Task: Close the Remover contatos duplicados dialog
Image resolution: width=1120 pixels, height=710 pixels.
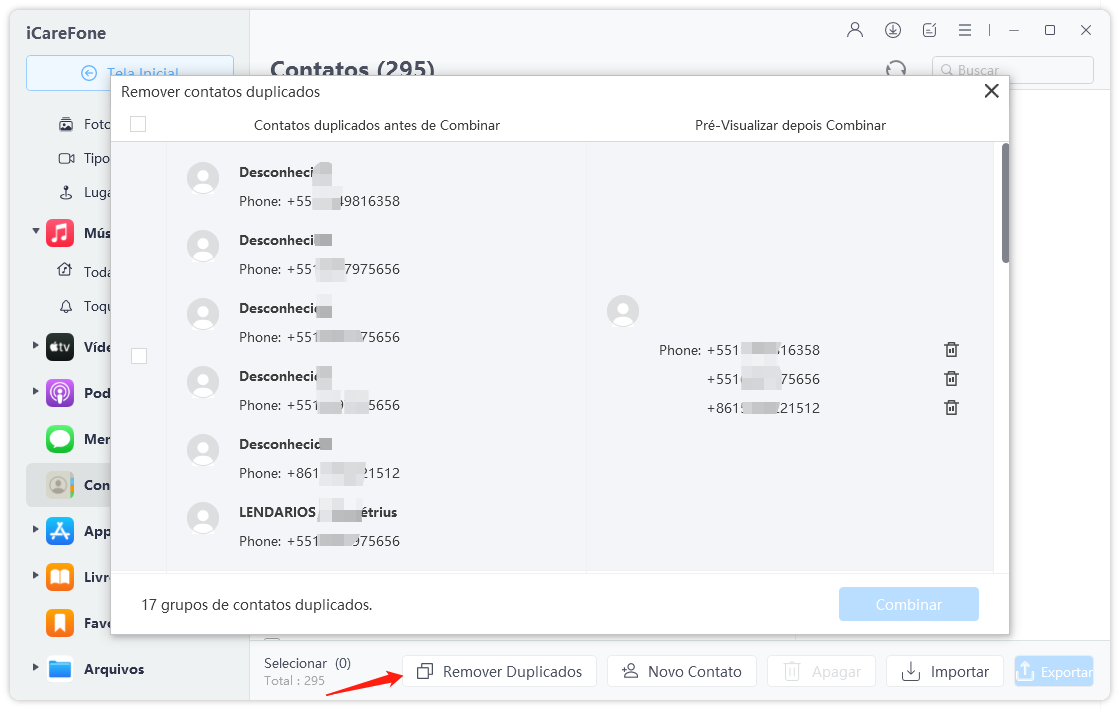Action: tap(991, 91)
